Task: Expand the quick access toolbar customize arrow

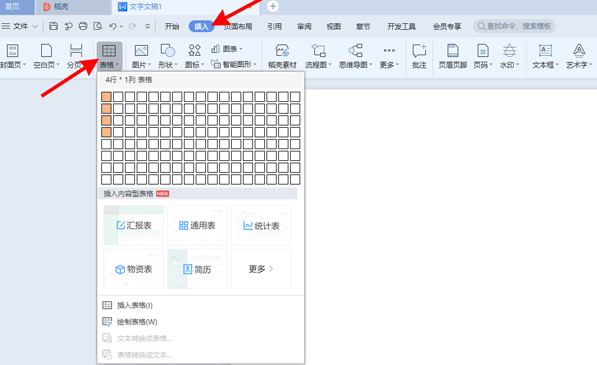Action: click(147, 26)
